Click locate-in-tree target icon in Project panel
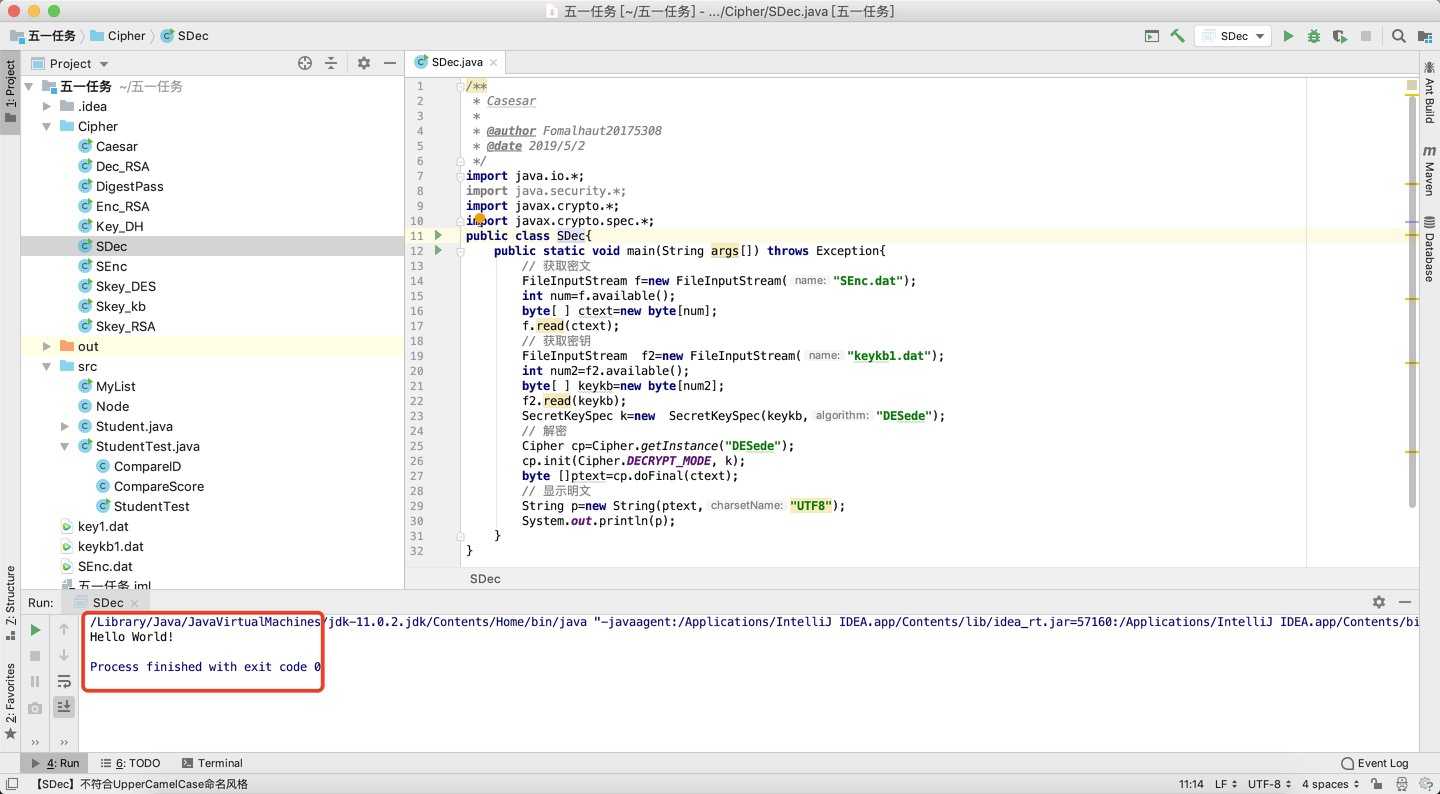1440x794 pixels. coord(305,63)
